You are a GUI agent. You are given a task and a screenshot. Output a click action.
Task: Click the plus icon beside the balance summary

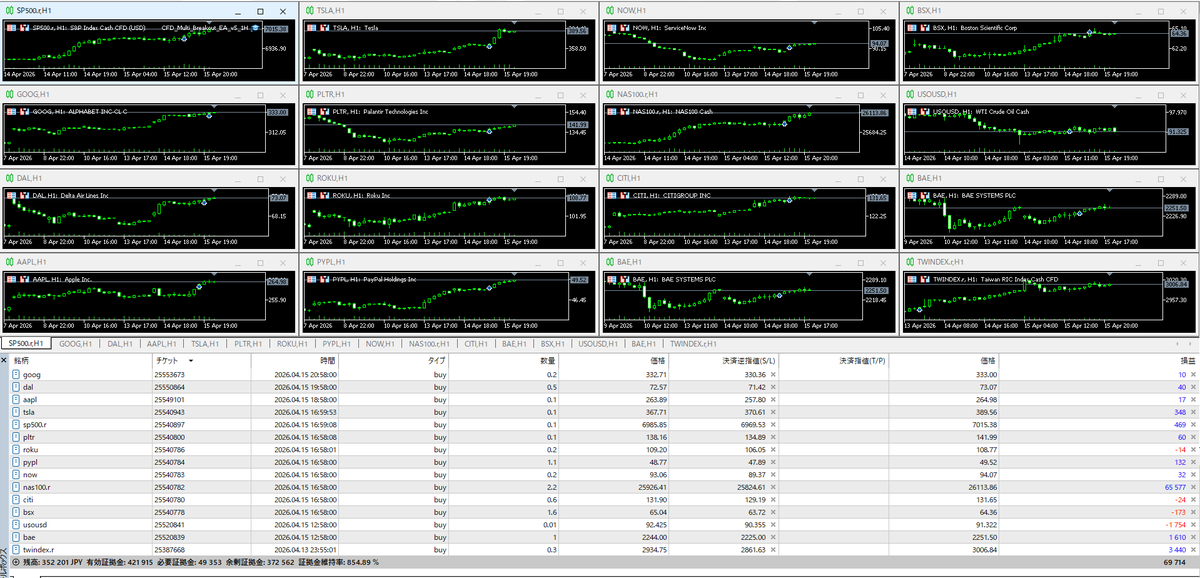(16, 562)
